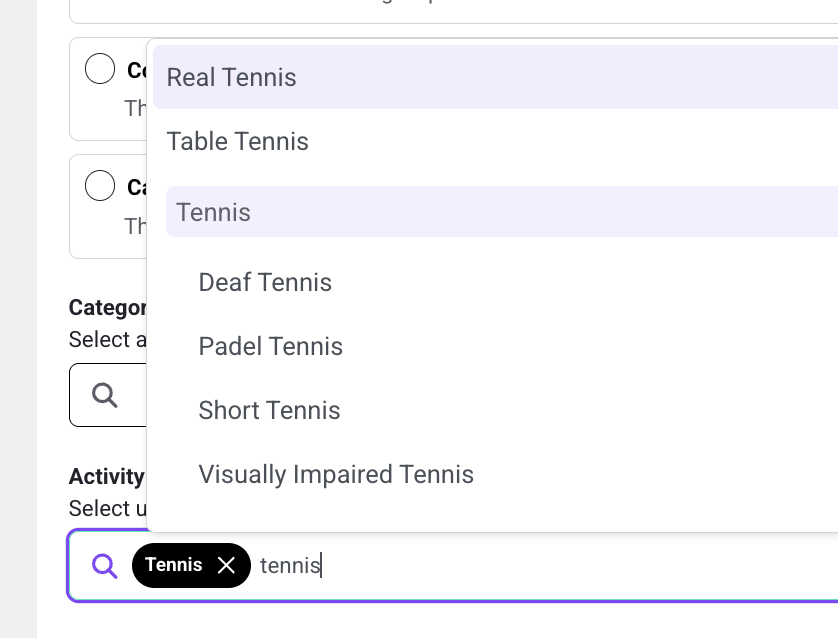Click the black Tennis tag label
Image resolution: width=838 pixels, height=638 pixels.
(x=174, y=565)
